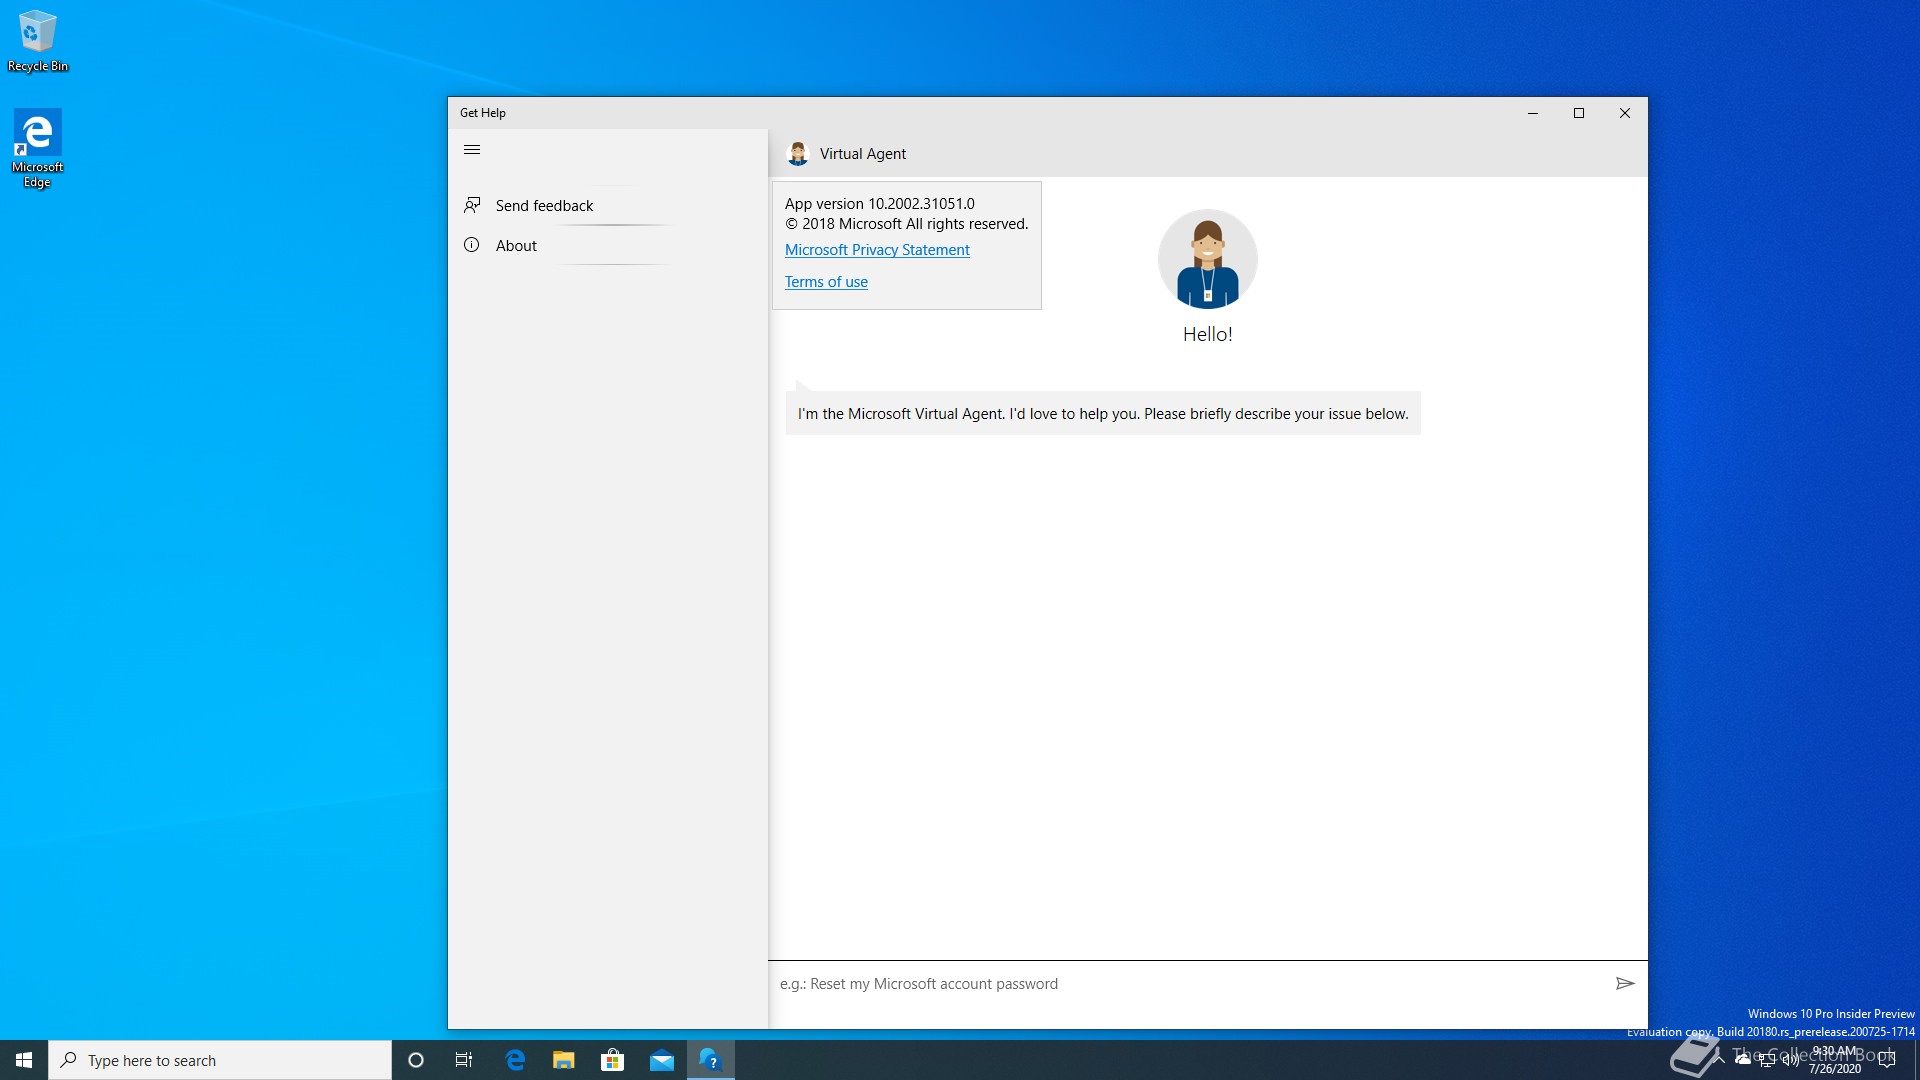Select the About menu entry
The image size is (1920, 1080).
tap(608, 245)
